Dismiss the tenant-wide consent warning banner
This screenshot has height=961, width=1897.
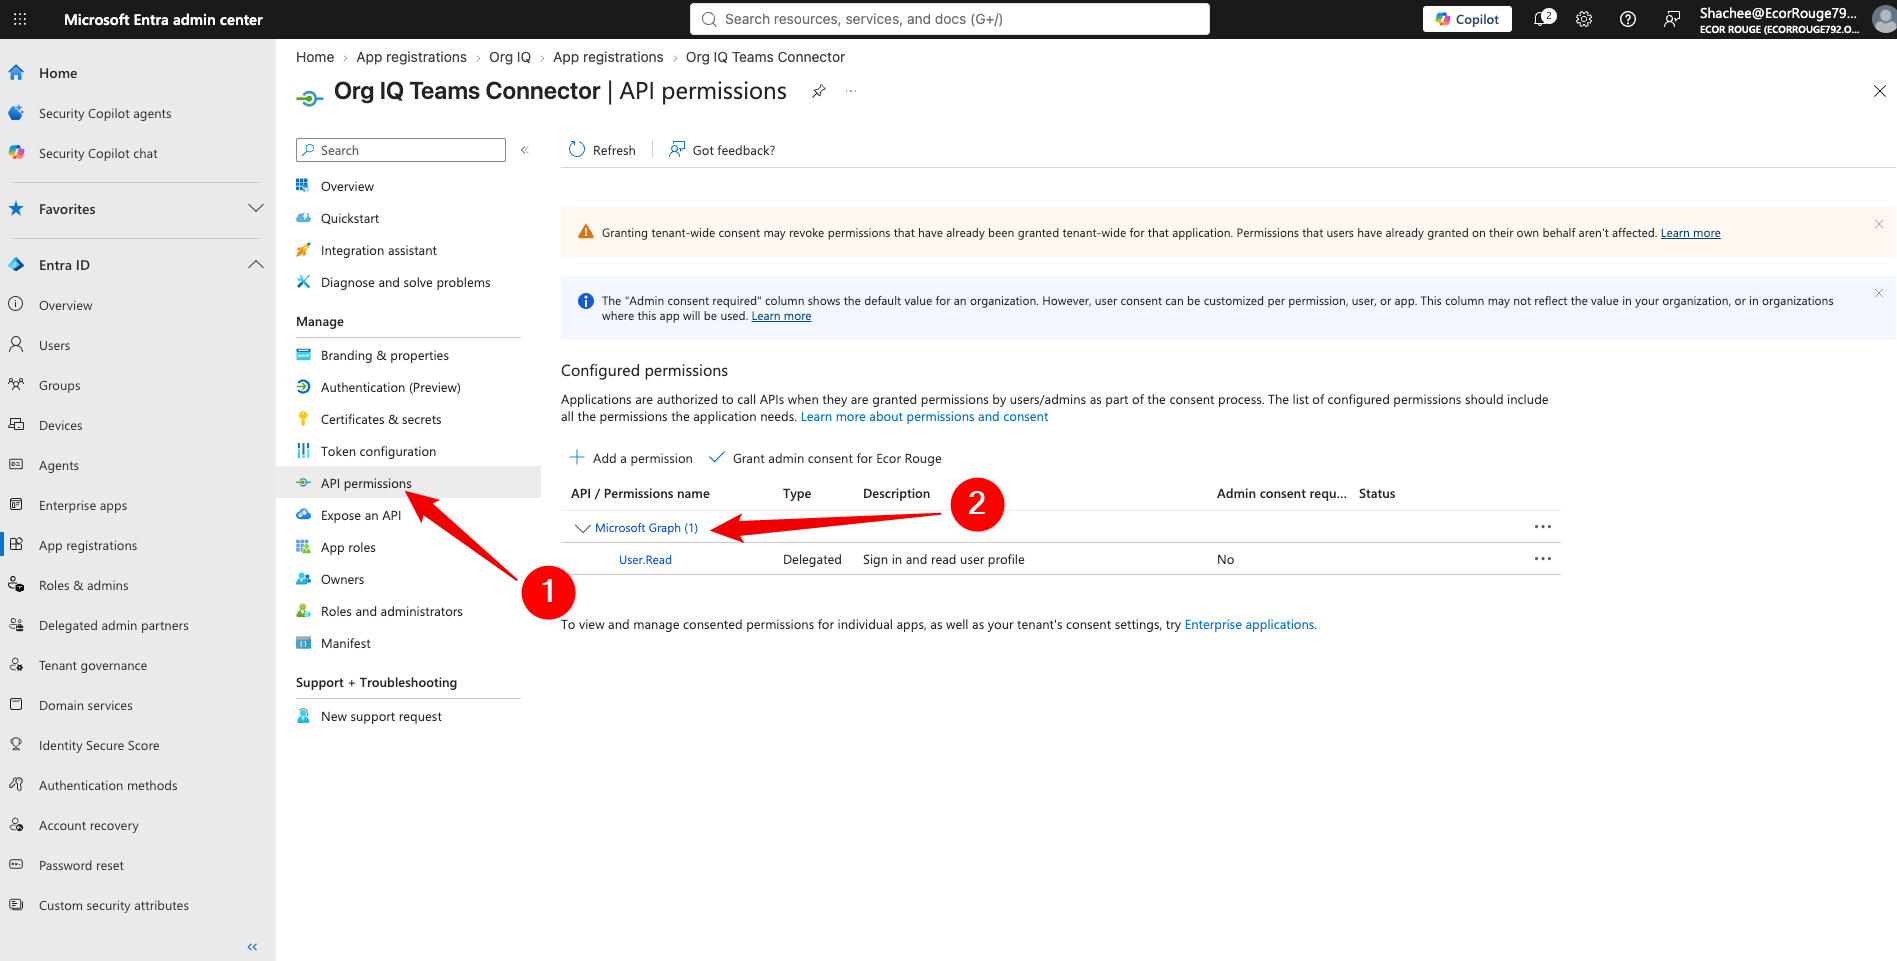(x=1878, y=224)
